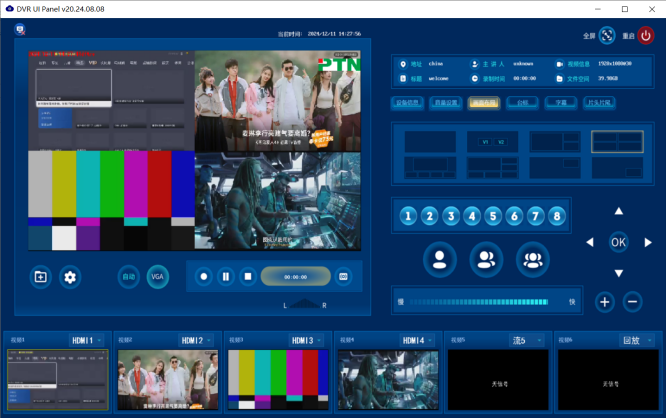Switch to the second tab, next to 设备信息
The width and height of the screenshot is (666, 418).
[x=446, y=103]
